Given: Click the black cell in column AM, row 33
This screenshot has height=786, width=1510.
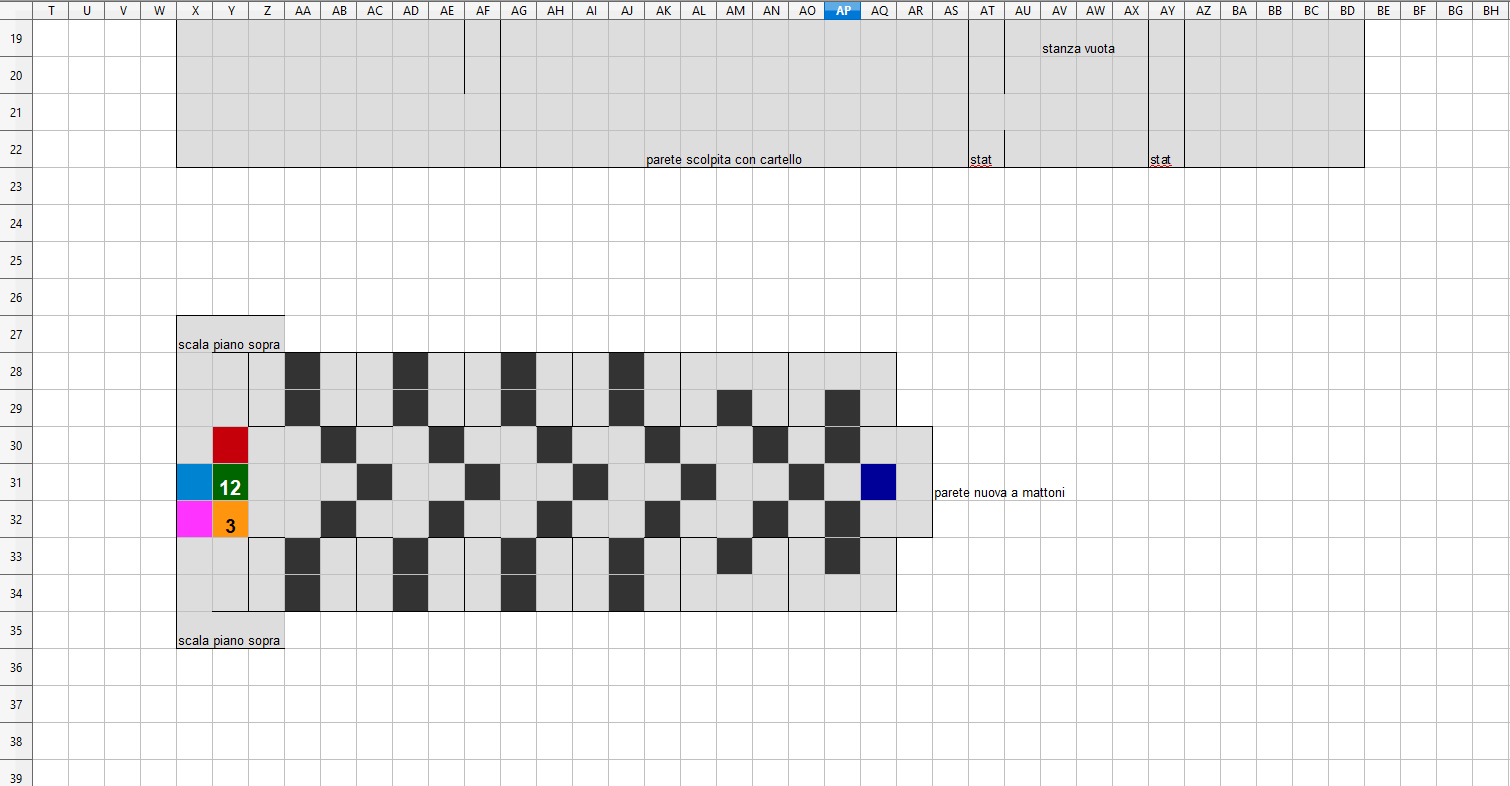Looking at the screenshot, I should click(734, 556).
